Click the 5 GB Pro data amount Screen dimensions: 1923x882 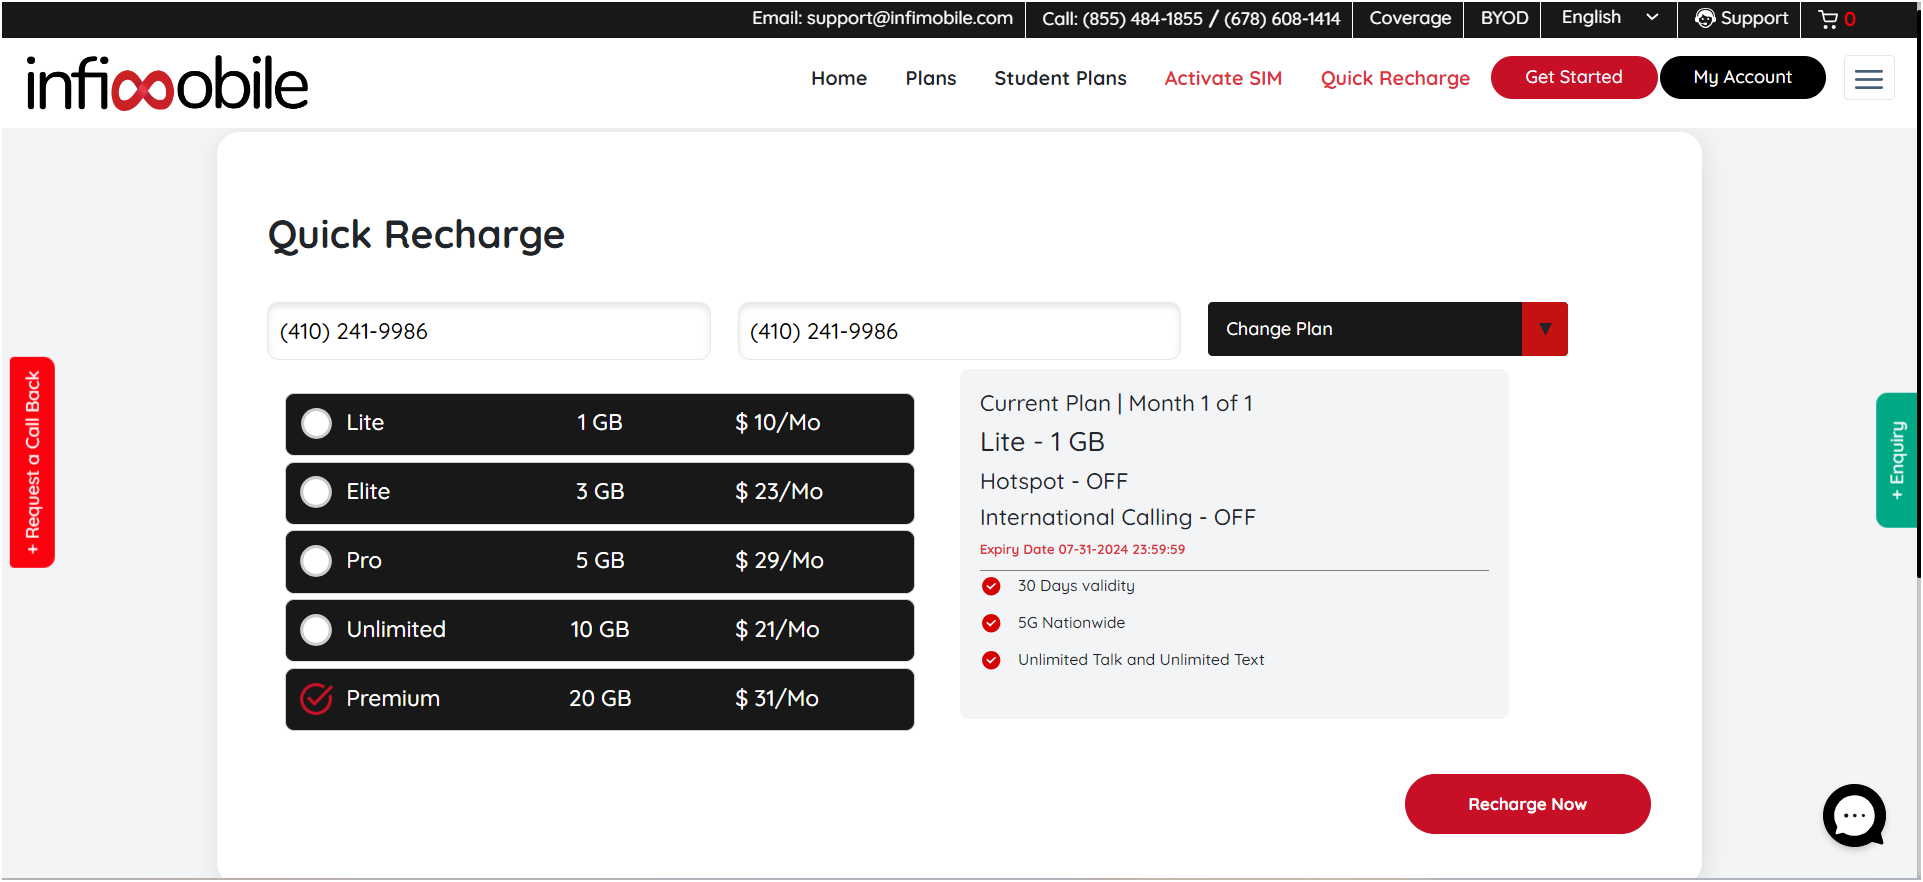600,561
